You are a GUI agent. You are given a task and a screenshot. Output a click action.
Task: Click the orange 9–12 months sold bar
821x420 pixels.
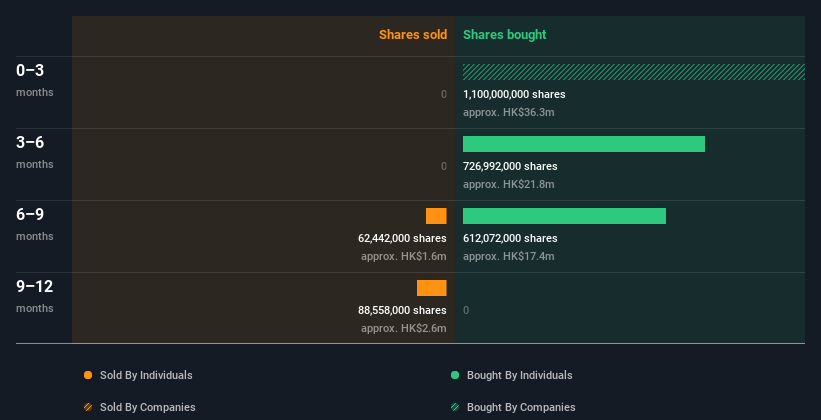click(431, 288)
